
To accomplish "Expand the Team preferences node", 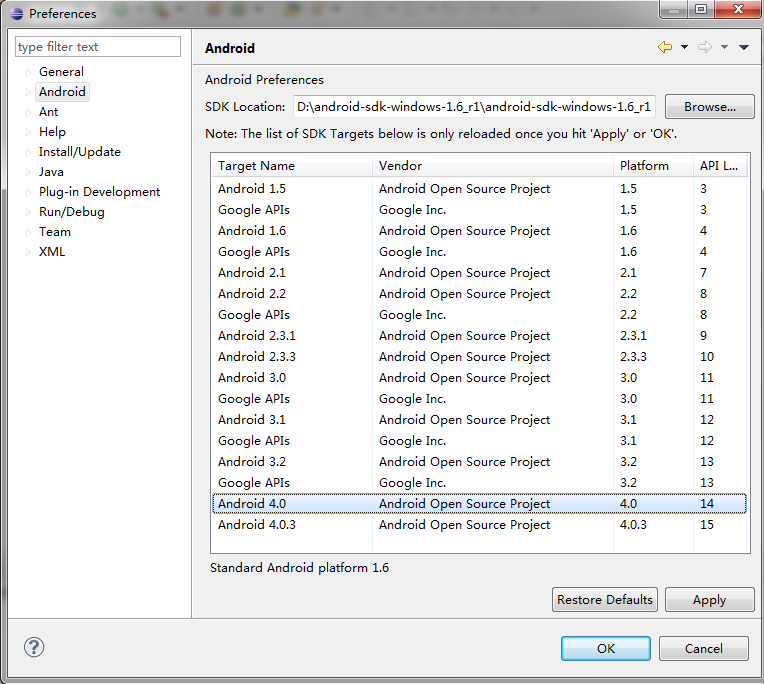I will pos(28,232).
